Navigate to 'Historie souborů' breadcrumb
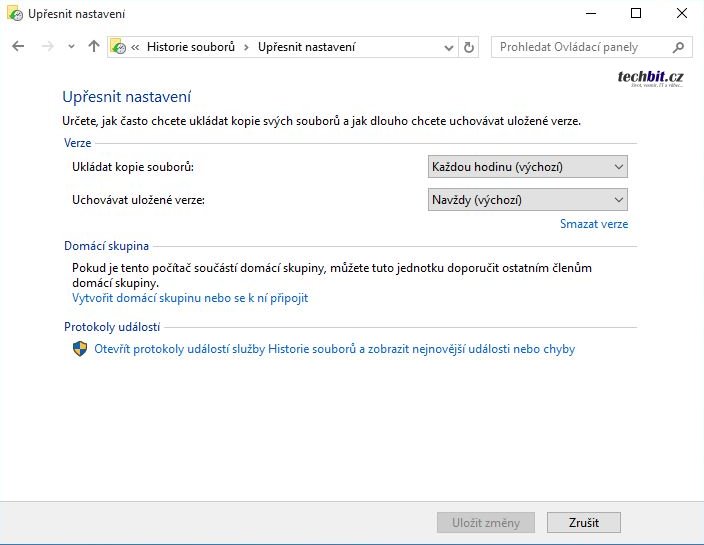This screenshot has width=704, height=545. pos(190,47)
